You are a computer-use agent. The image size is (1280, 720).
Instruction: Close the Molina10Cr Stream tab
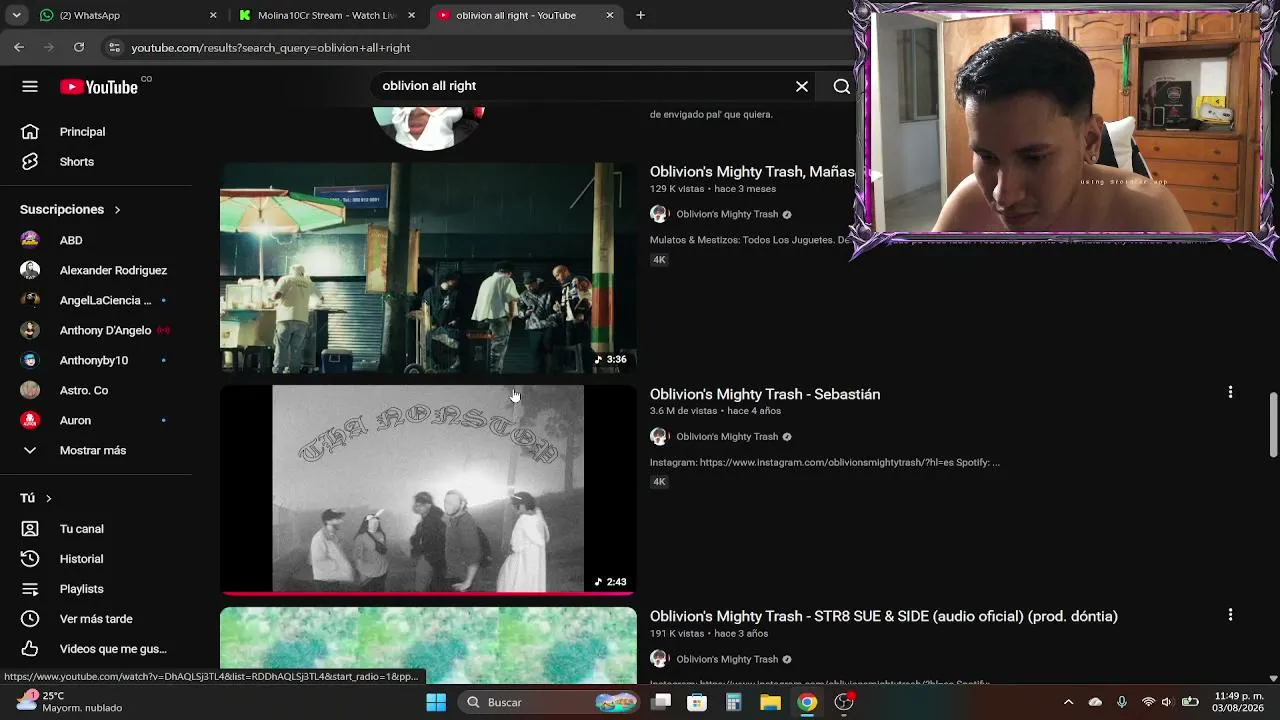point(411,15)
